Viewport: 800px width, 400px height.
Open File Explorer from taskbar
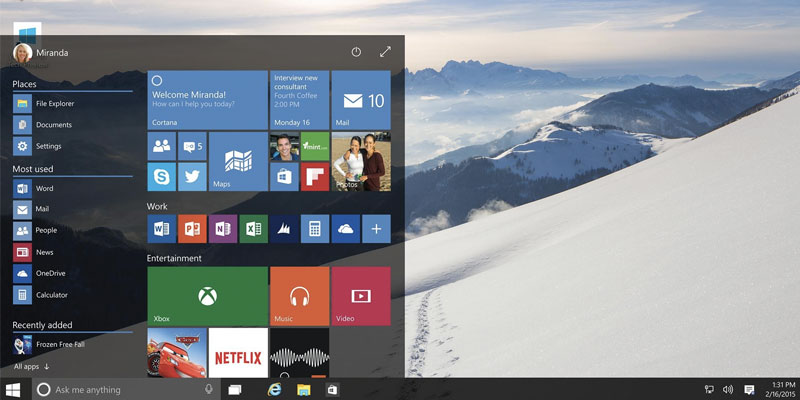pyautogui.click(x=304, y=390)
